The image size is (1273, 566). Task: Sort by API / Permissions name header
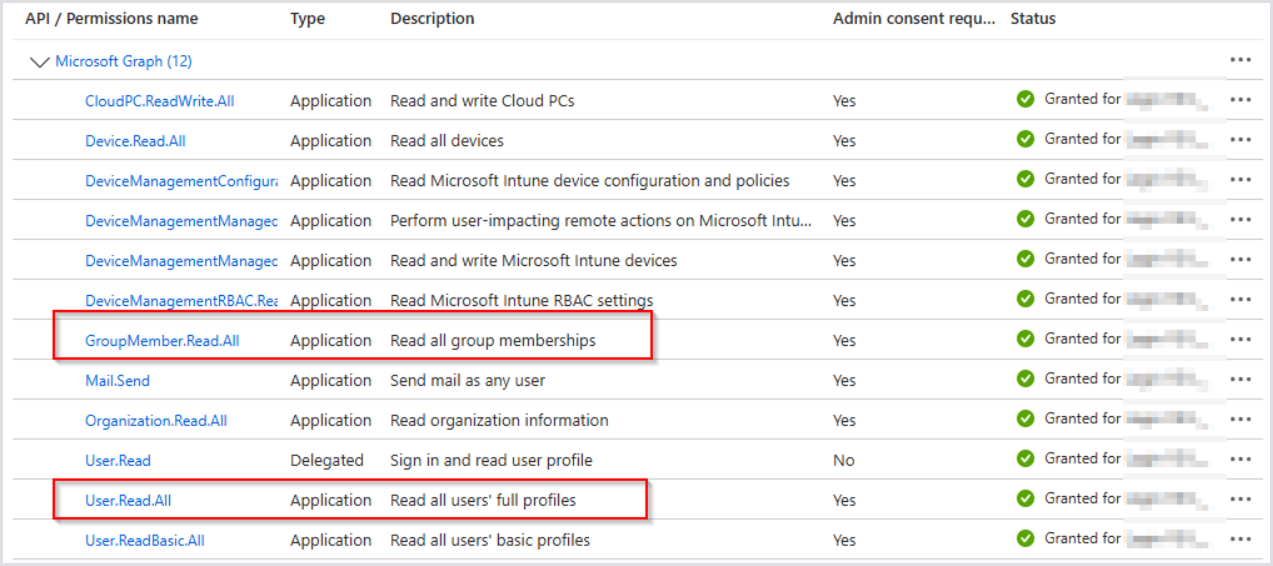112,19
